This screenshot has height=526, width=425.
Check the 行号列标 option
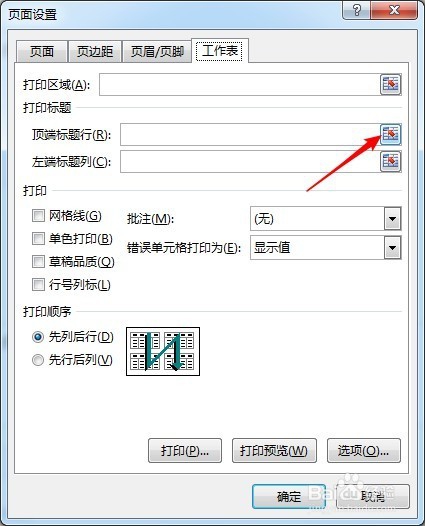coord(38,285)
